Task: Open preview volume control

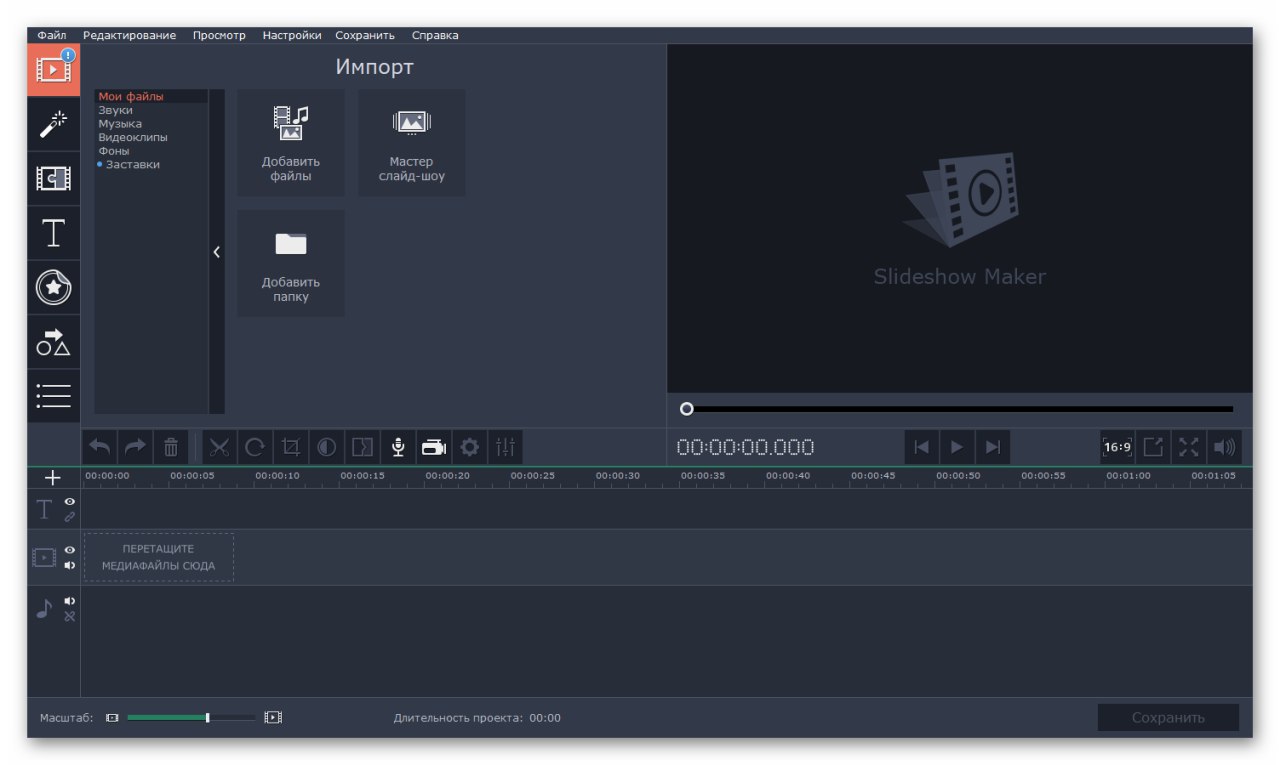Action: (x=1224, y=447)
